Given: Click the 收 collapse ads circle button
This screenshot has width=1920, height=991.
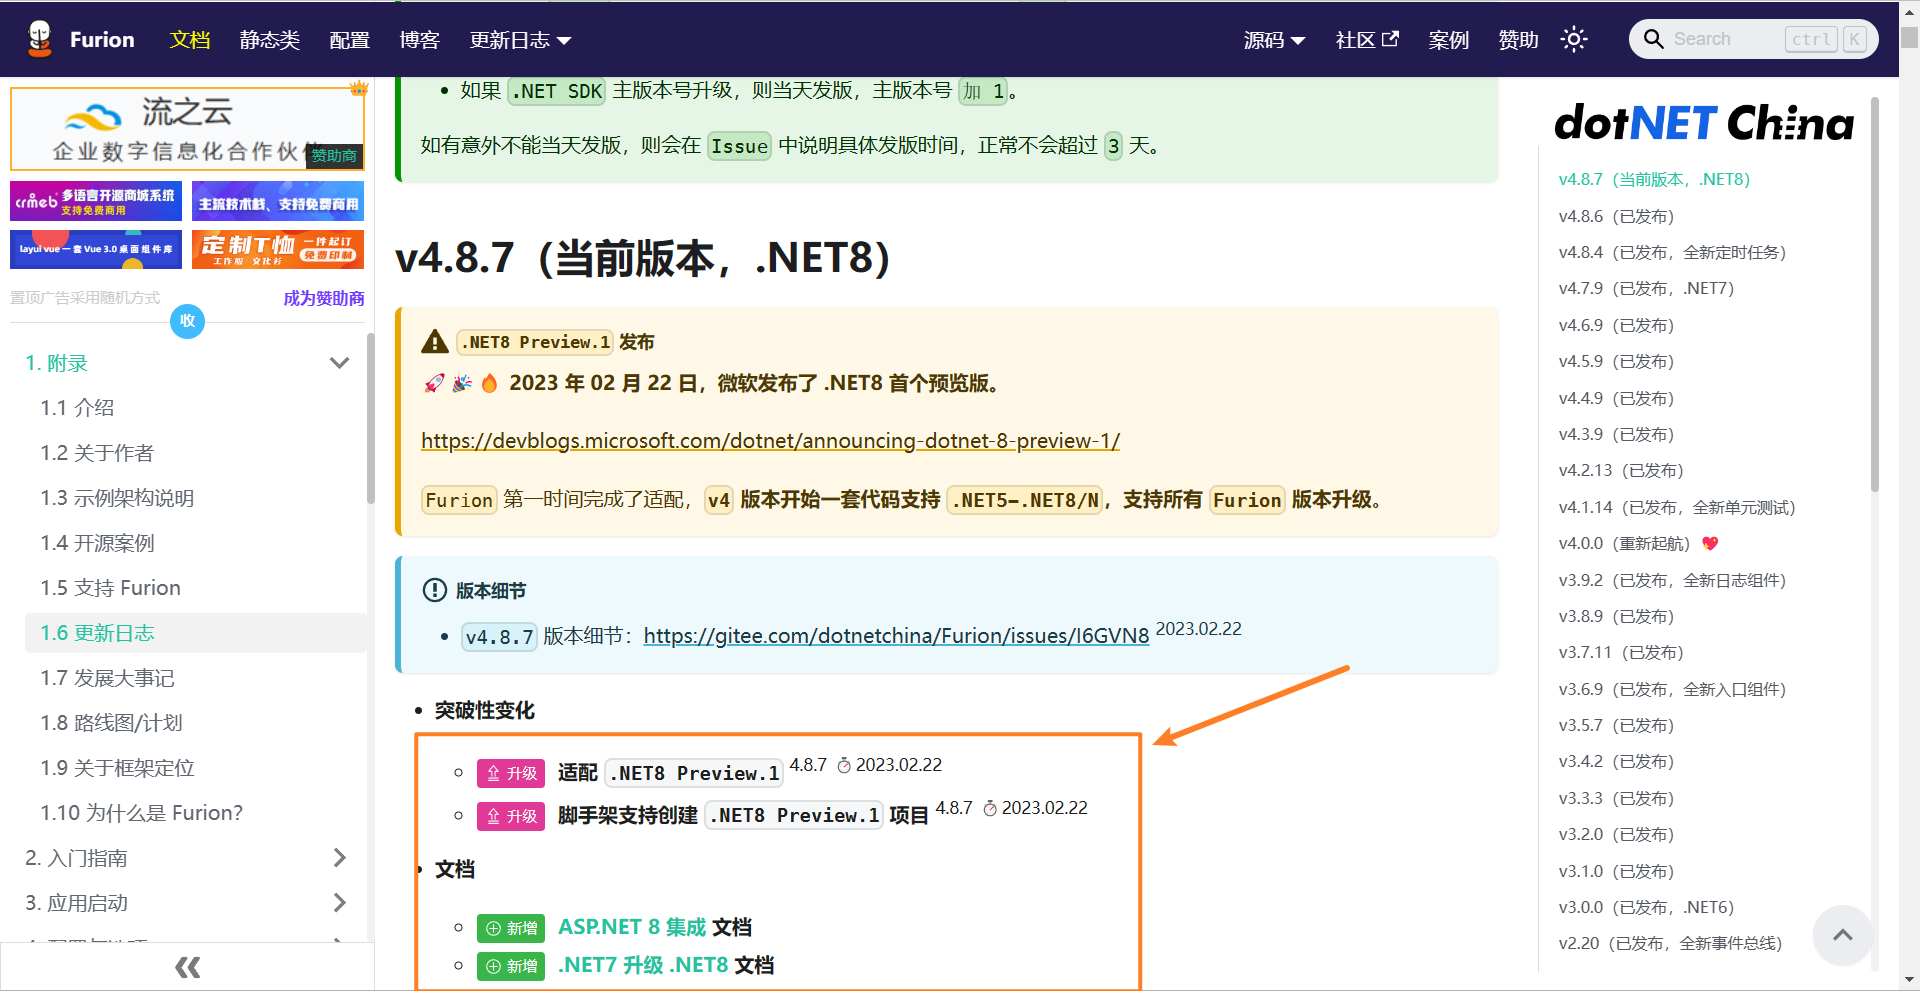Looking at the screenshot, I should 187,321.
